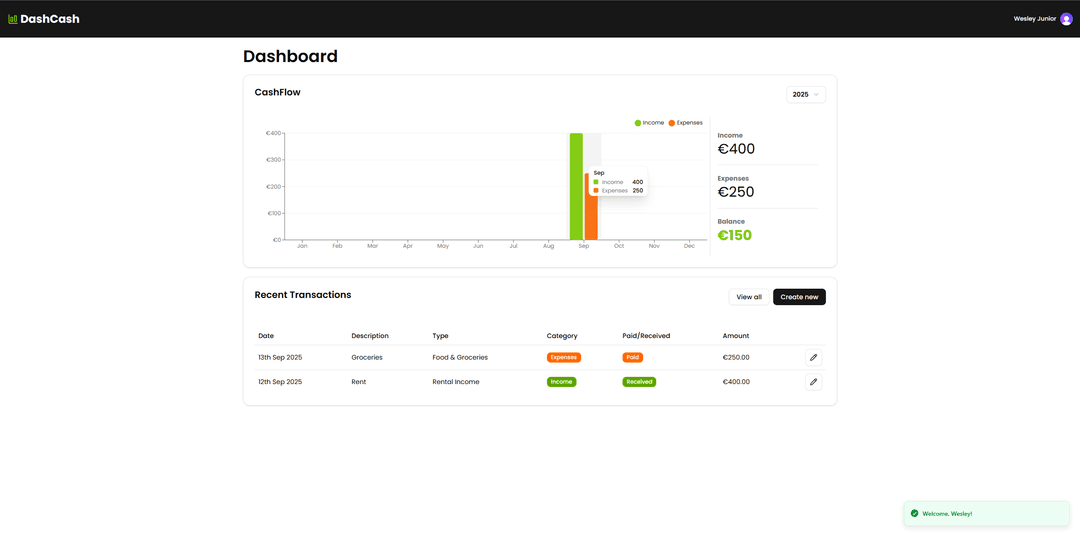Open the user avatar profile menu
Screen dimensions: 1080x536
[x=1066, y=19]
